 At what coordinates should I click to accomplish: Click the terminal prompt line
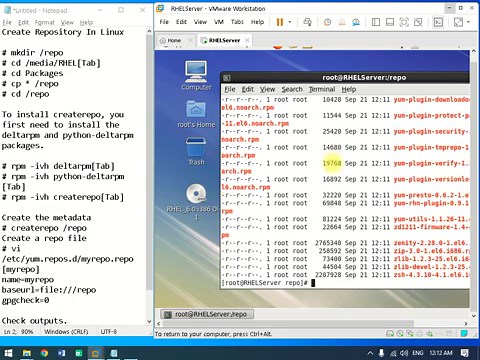click(268, 283)
